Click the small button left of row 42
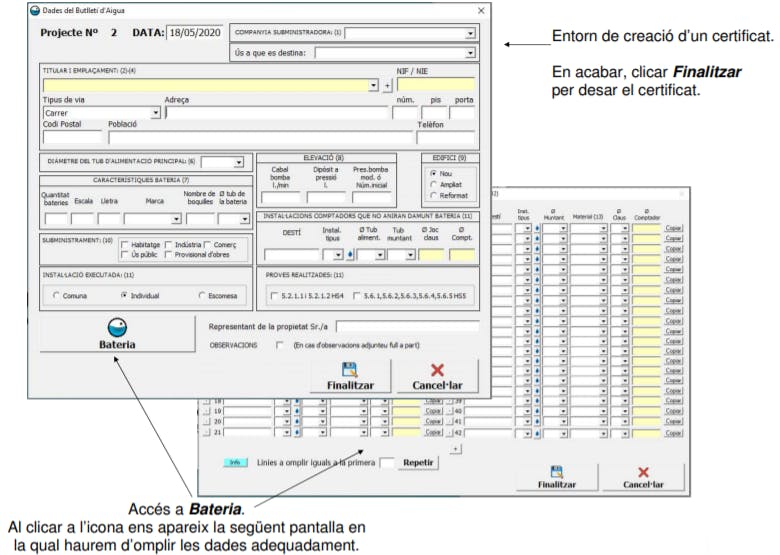Screen dimensions: 780x555 [x=449, y=433]
